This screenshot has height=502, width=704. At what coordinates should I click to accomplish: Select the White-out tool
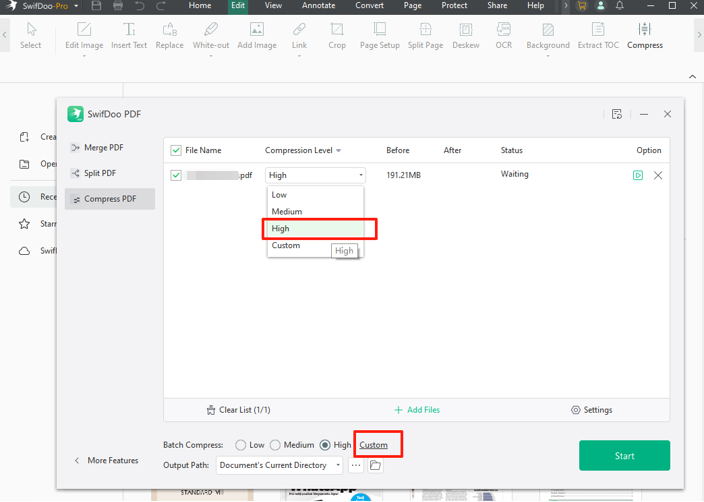click(x=211, y=35)
